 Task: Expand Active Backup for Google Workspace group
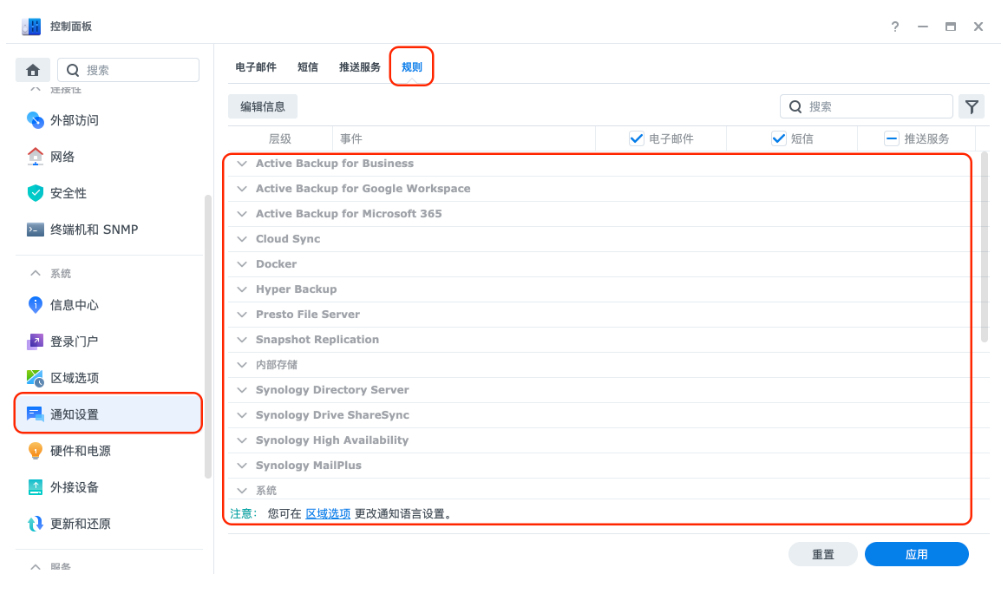click(x=242, y=188)
